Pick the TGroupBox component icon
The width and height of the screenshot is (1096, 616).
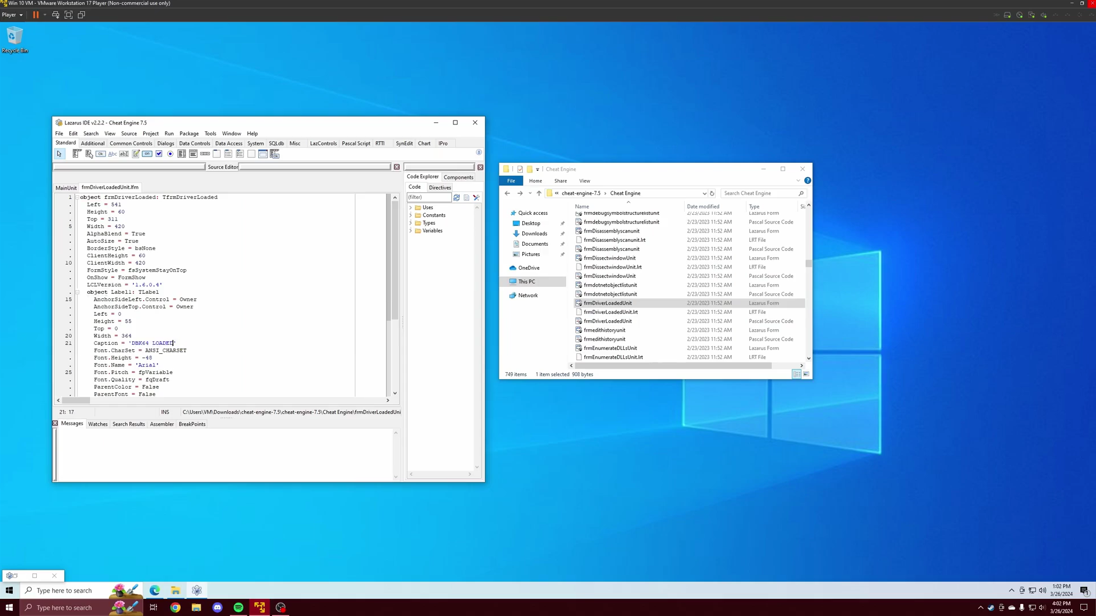point(217,154)
